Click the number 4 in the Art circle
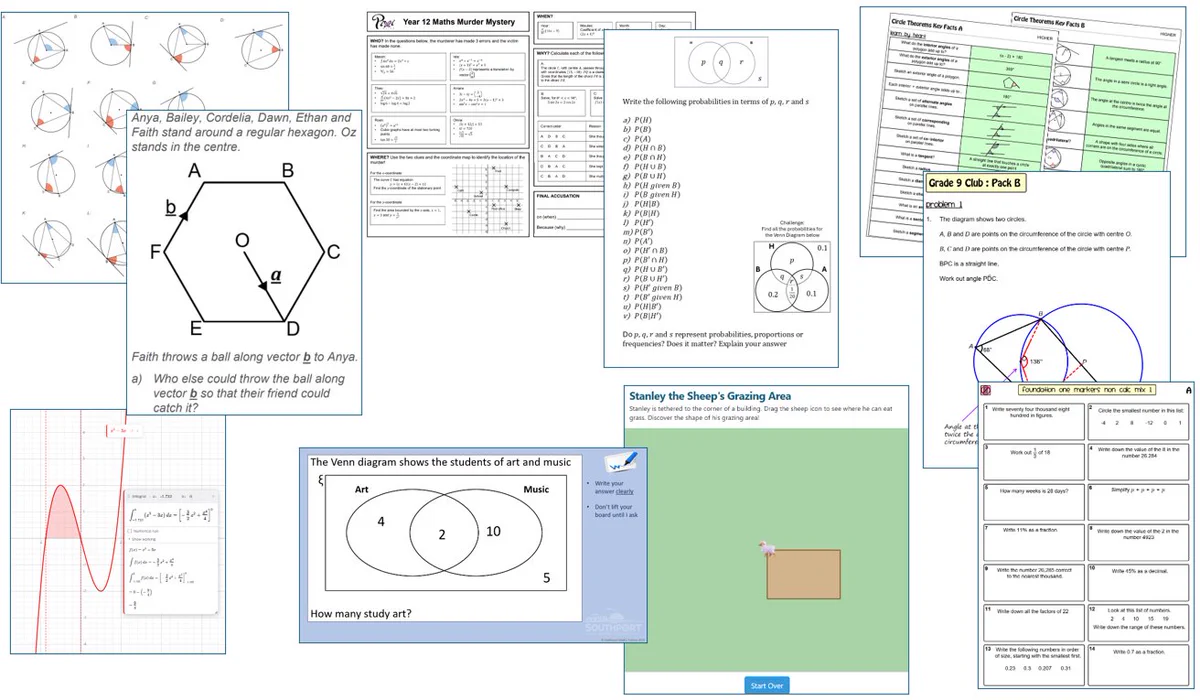The width and height of the screenshot is (1200, 700). (x=381, y=521)
